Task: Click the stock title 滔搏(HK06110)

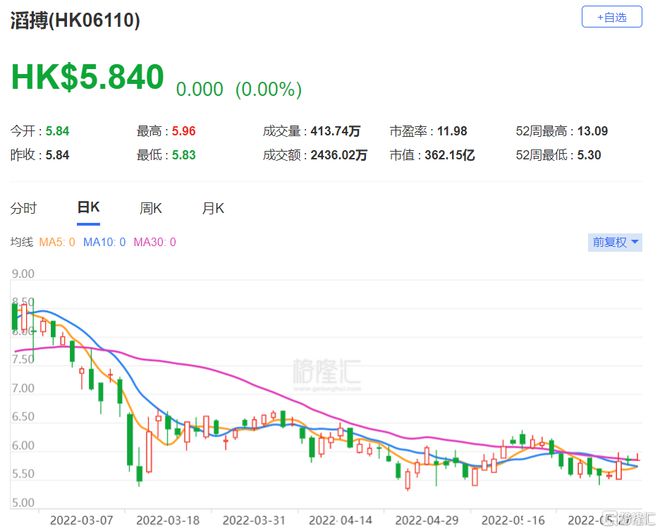Action: 75,20
